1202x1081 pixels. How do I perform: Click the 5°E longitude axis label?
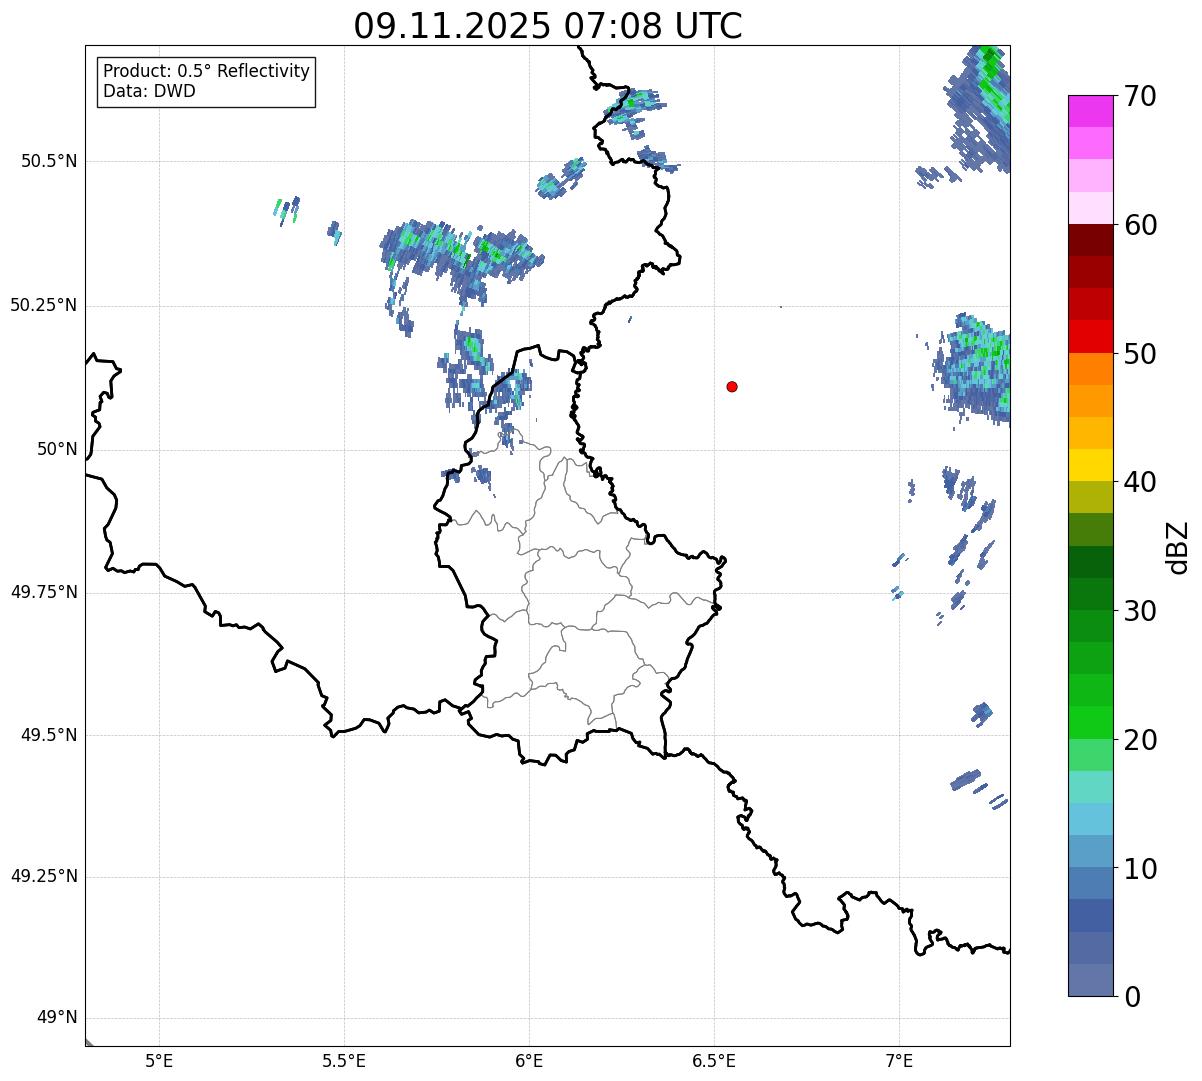point(159,1060)
